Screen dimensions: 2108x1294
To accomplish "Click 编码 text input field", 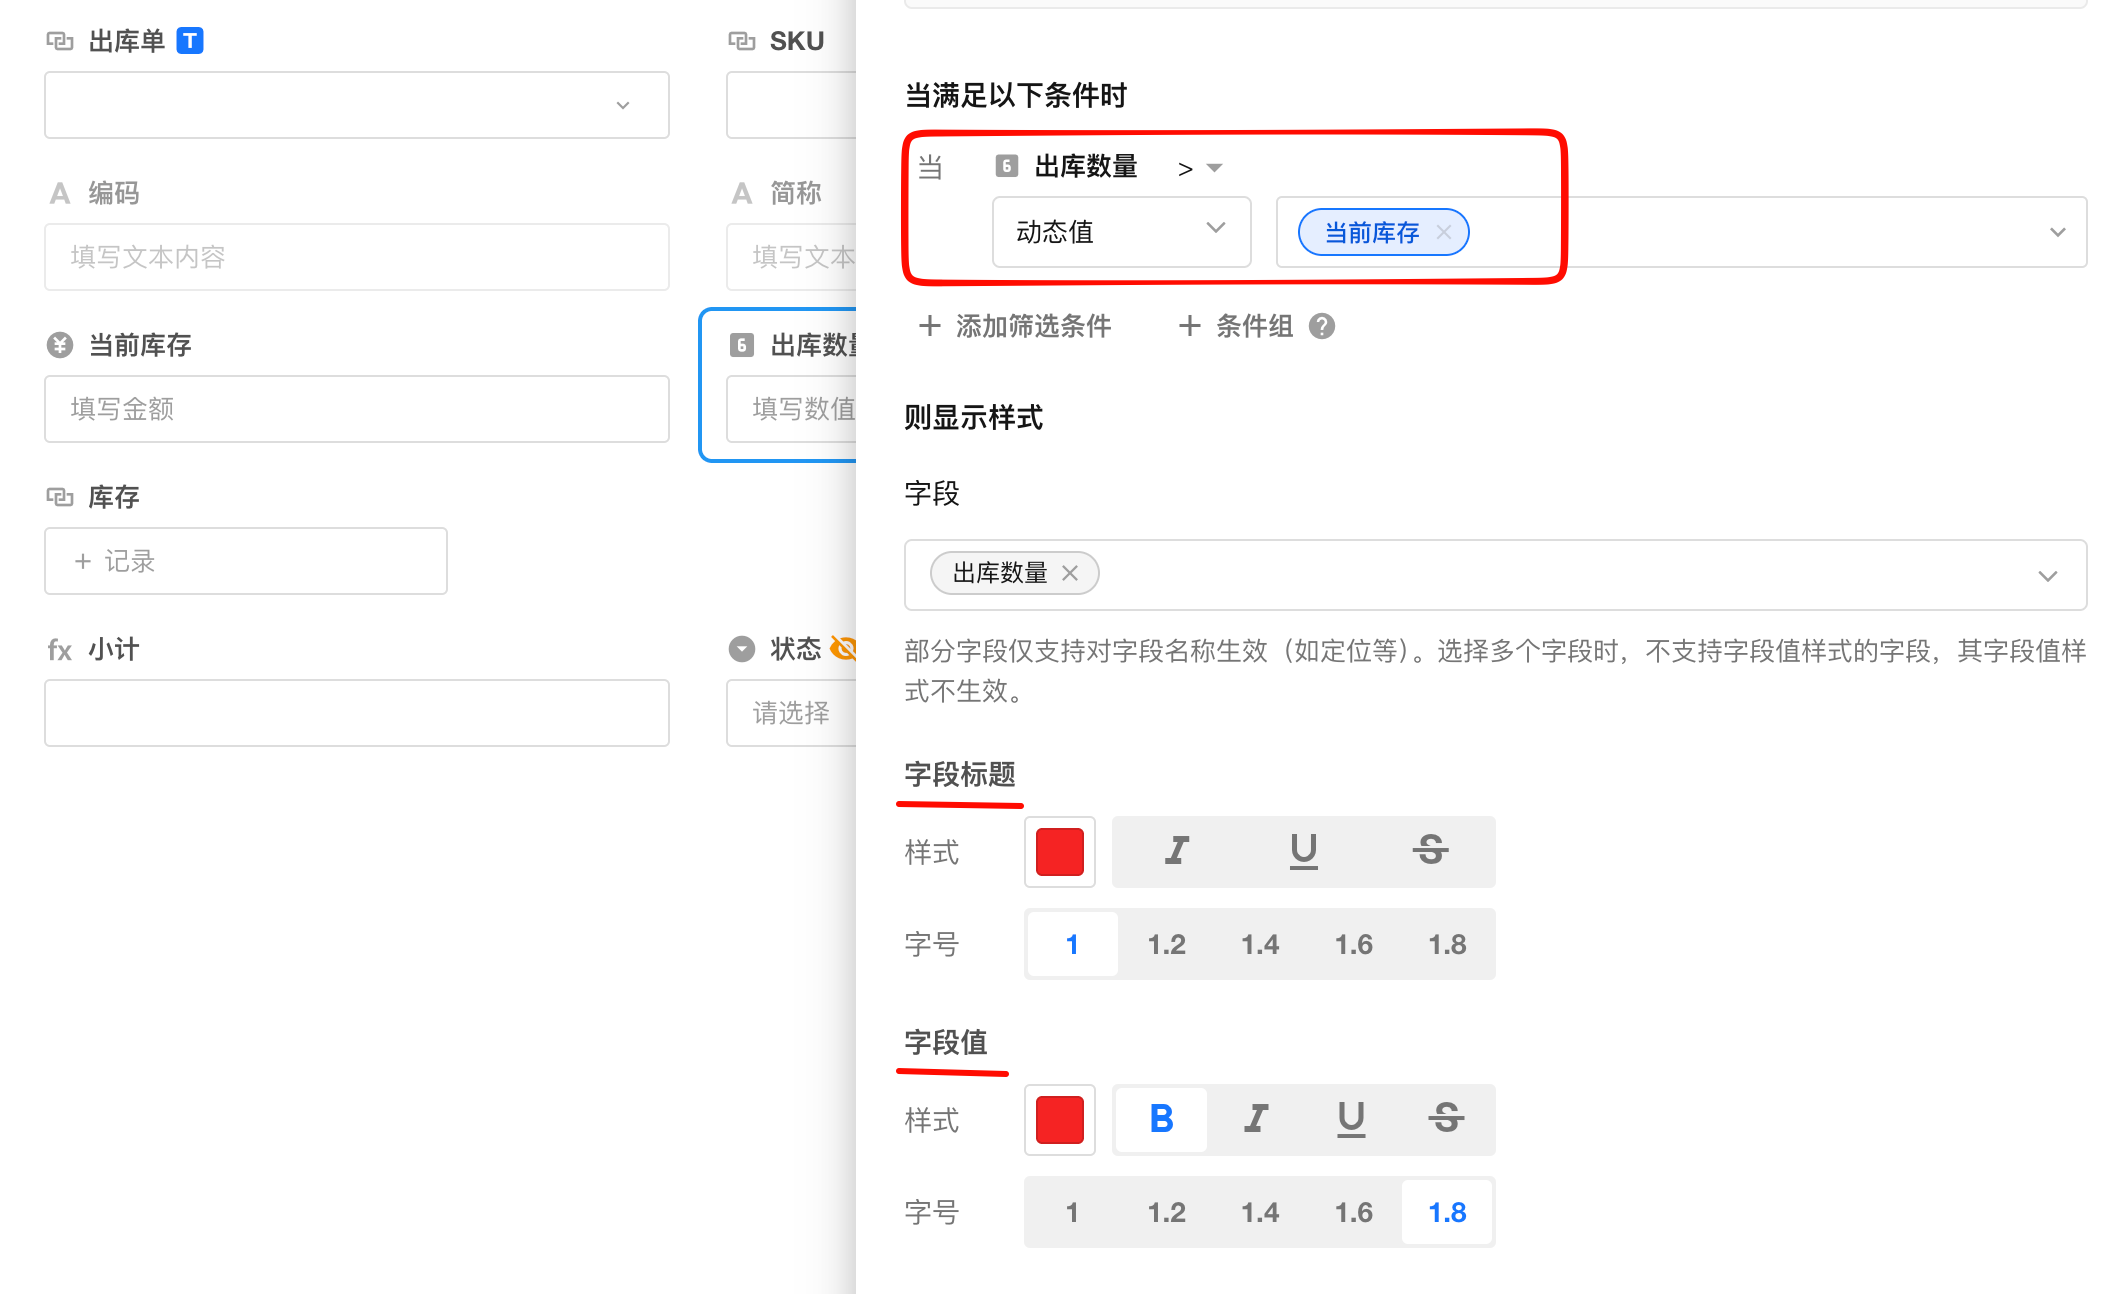I will click(x=357, y=257).
